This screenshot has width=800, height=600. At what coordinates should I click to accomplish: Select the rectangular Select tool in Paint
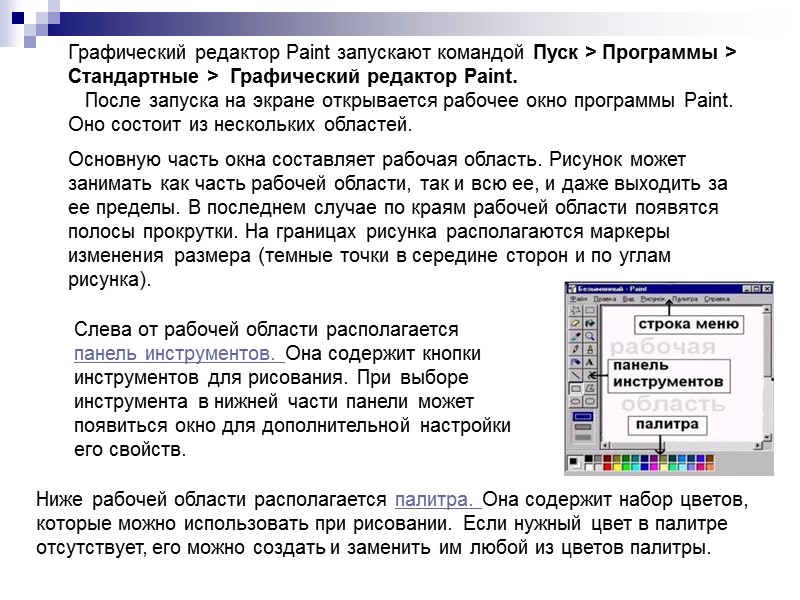tap(590, 310)
